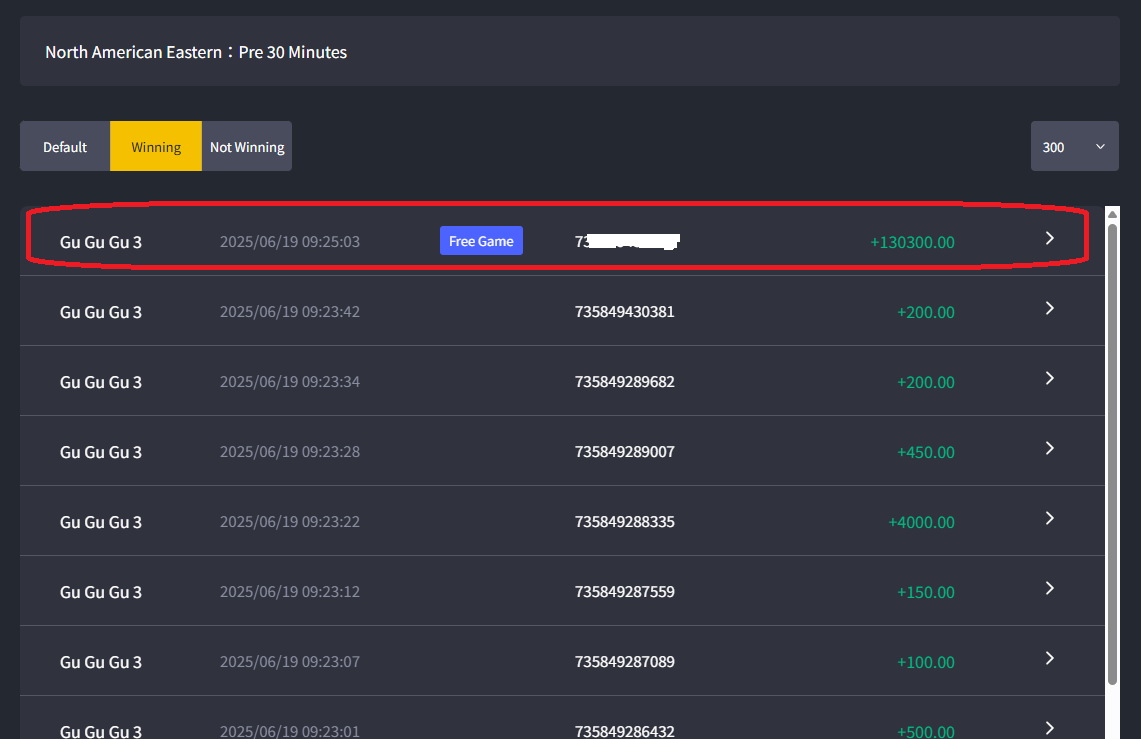Screen dimensions: 1141x739
Task: Click the timestamp 2025/06/19 09:23:34
Action: coord(290,381)
